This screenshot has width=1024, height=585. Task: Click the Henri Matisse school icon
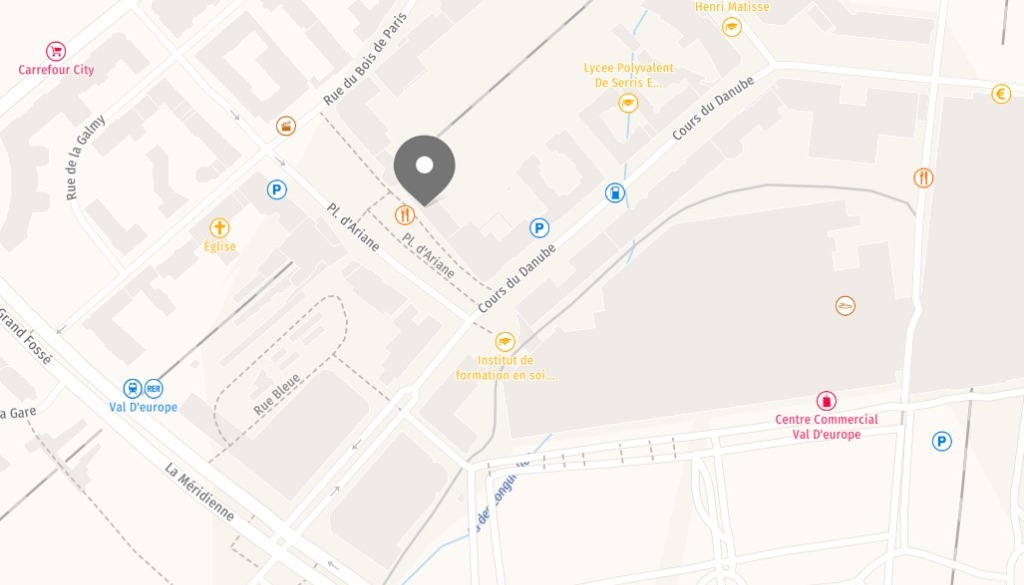pyautogui.click(x=731, y=27)
